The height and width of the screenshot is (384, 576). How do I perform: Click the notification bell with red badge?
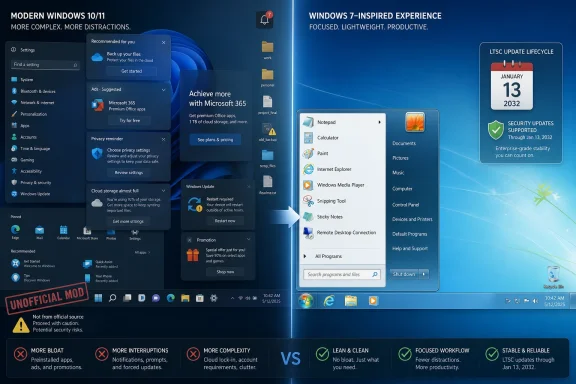click(x=264, y=19)
